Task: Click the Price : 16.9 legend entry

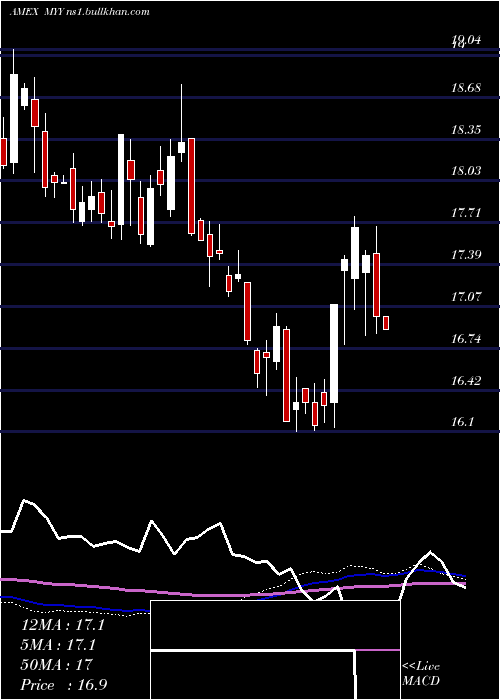Action: pos(64,685)
